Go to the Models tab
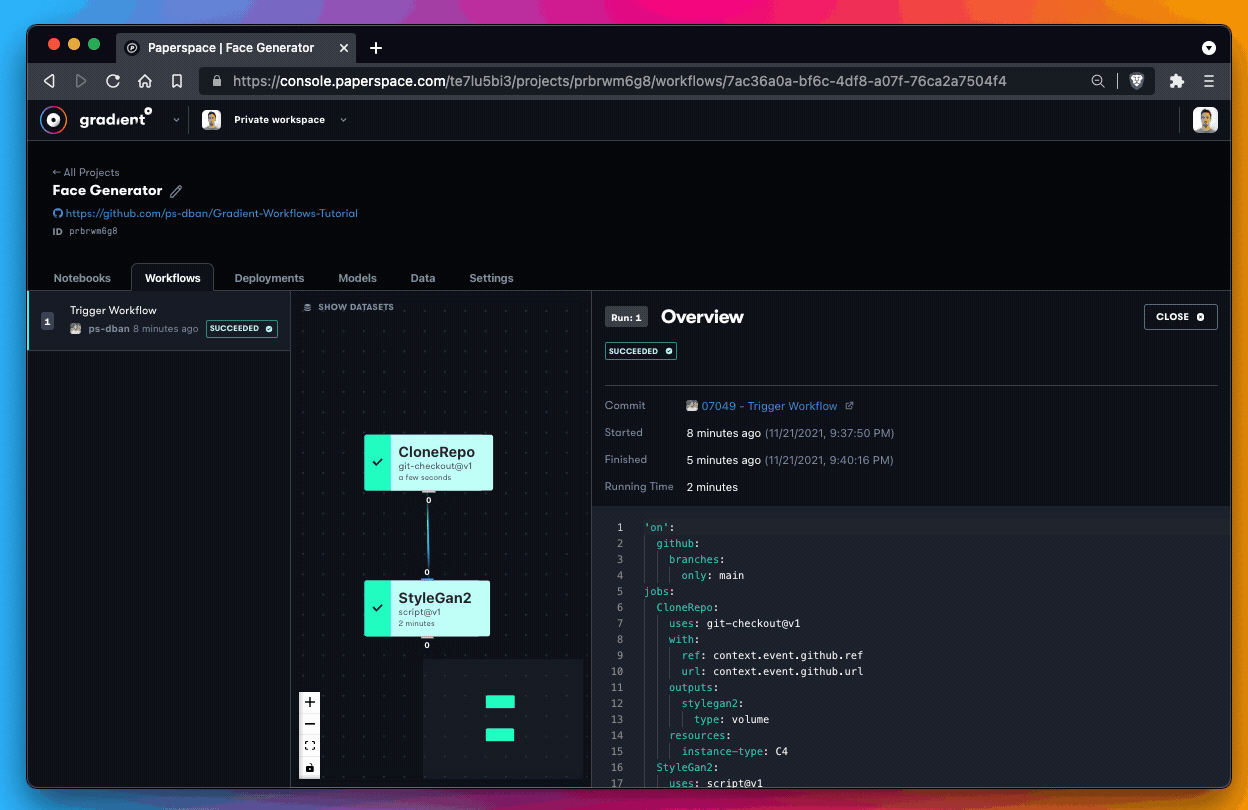 point(357,278)
